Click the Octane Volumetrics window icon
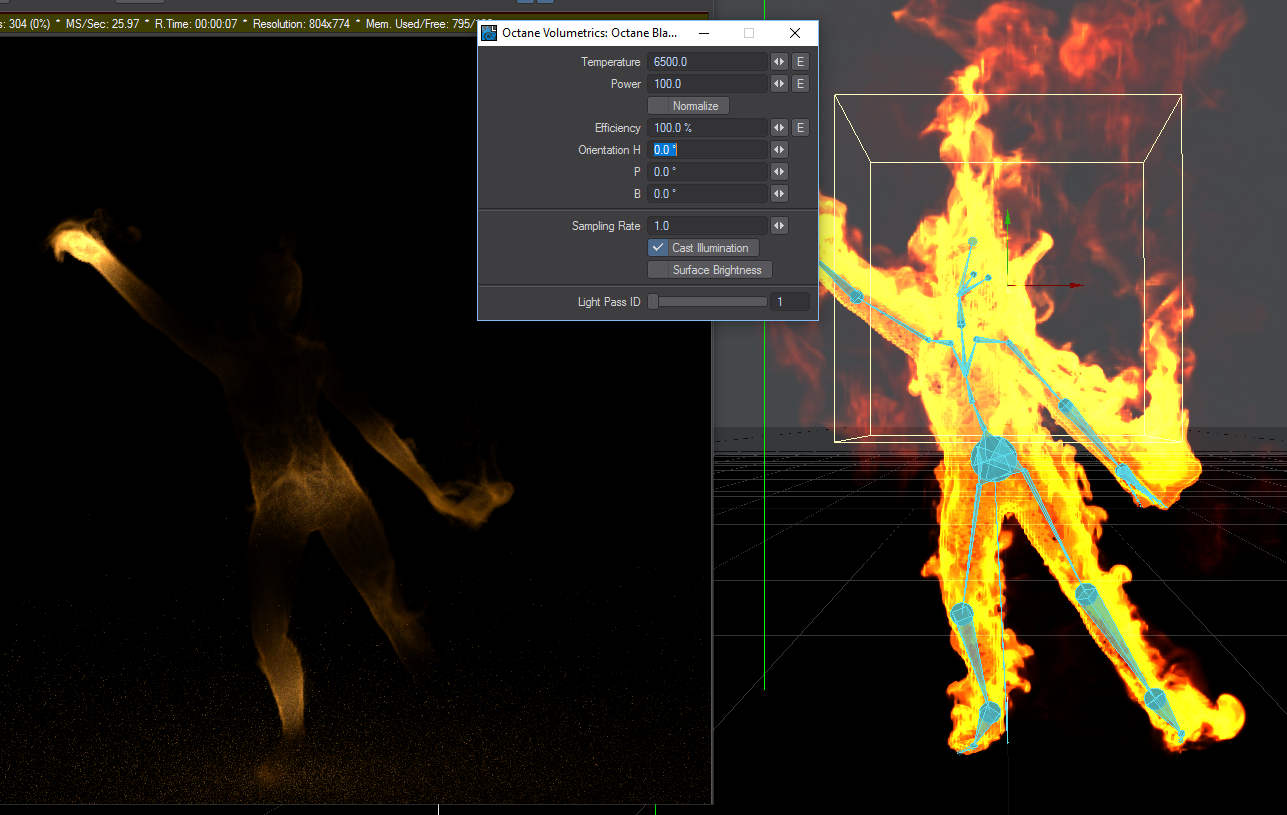 coord(489,33)
